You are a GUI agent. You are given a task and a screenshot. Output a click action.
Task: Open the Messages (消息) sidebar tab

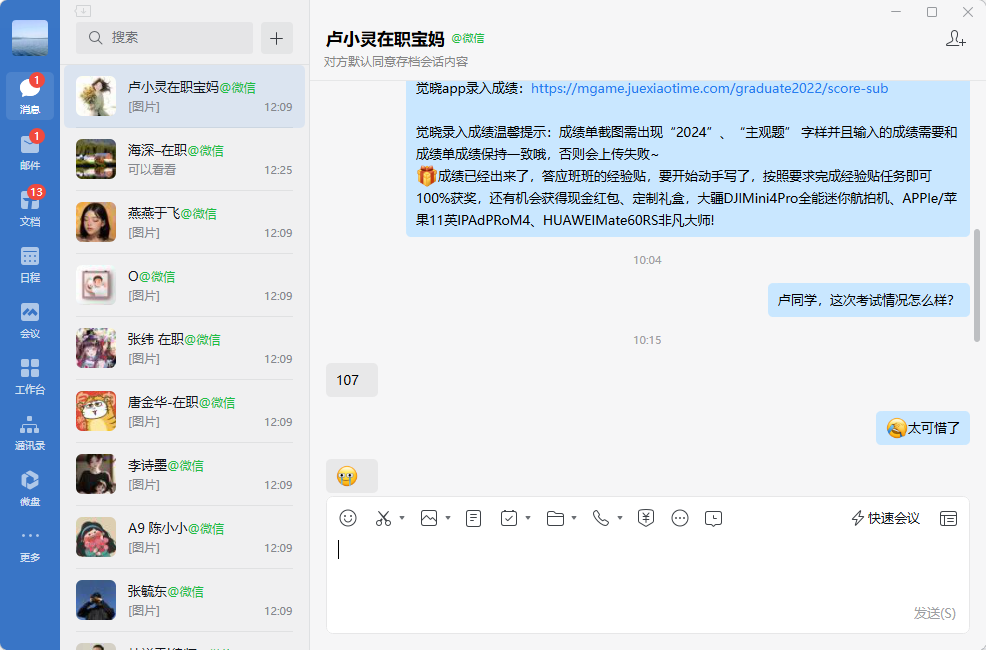[x=30, y=96]
